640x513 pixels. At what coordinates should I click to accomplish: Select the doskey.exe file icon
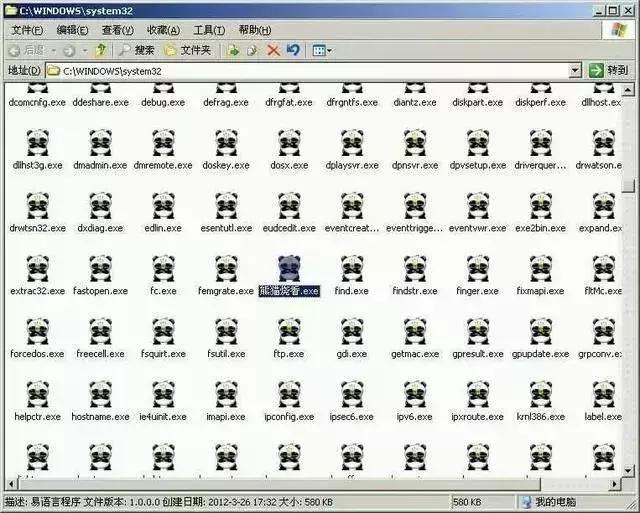click(226, 142)
